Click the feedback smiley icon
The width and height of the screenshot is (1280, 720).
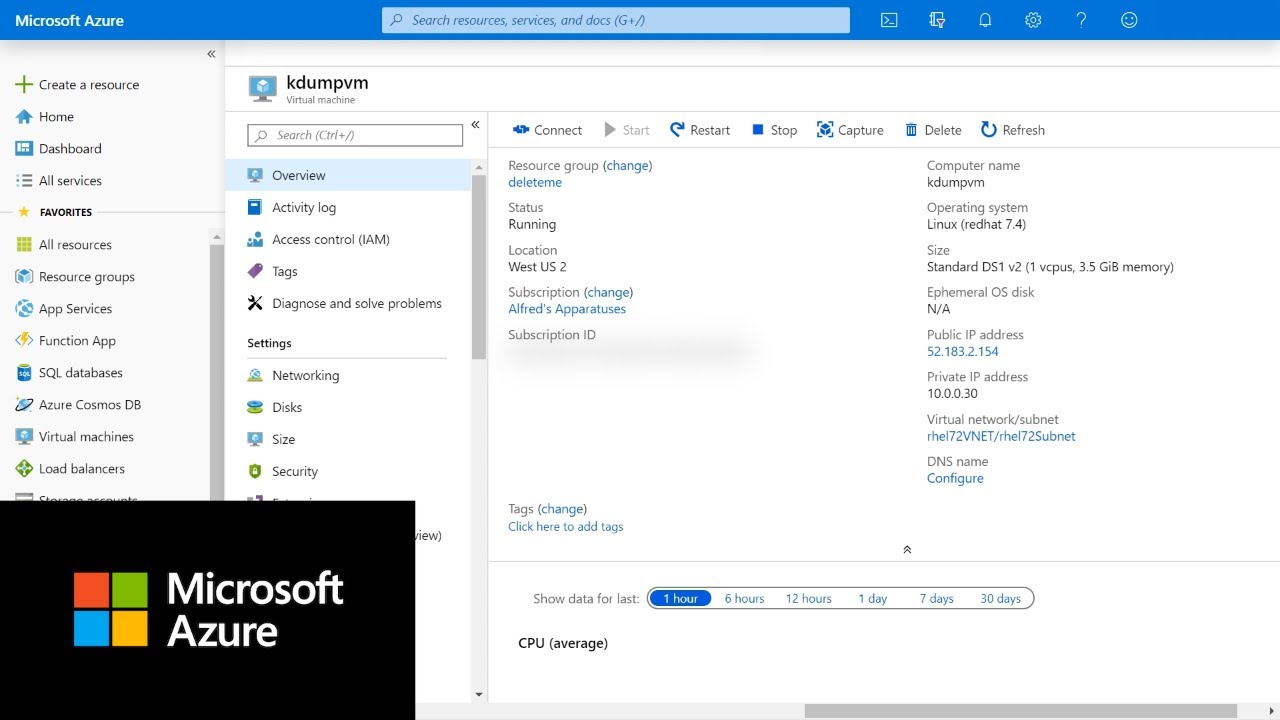point(1129,20)
